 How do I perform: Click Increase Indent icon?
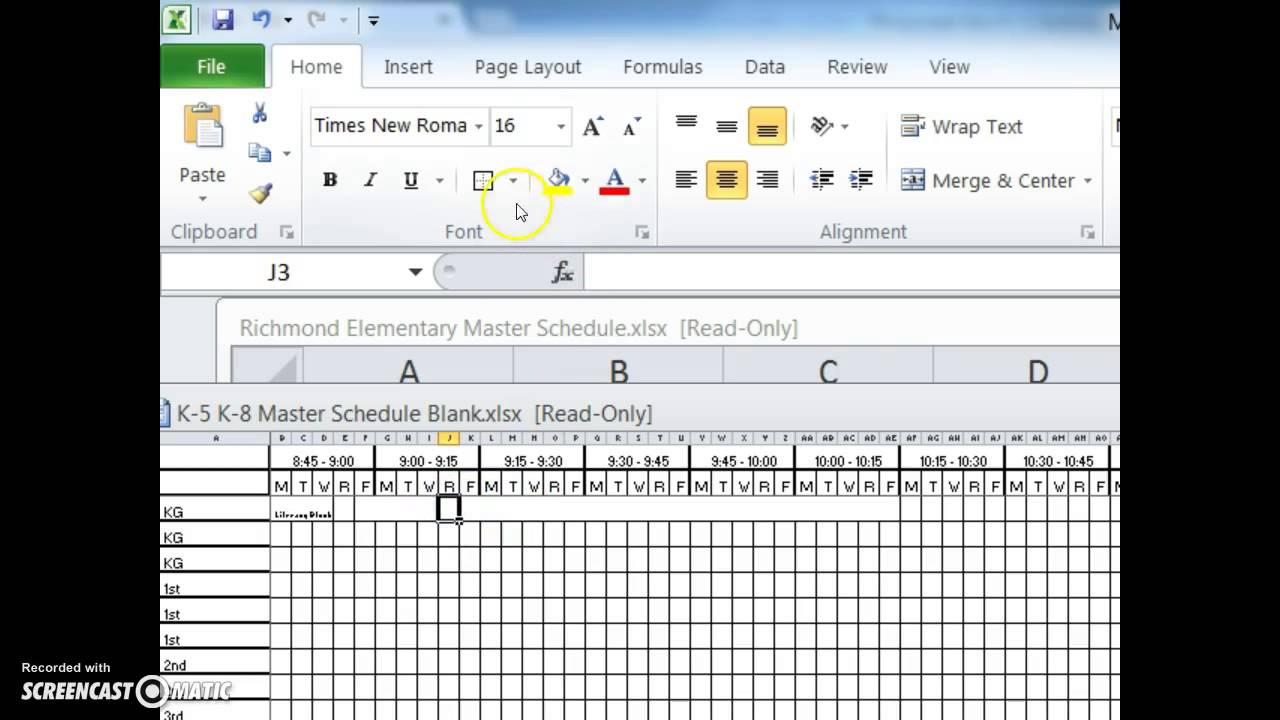[861, 180]
